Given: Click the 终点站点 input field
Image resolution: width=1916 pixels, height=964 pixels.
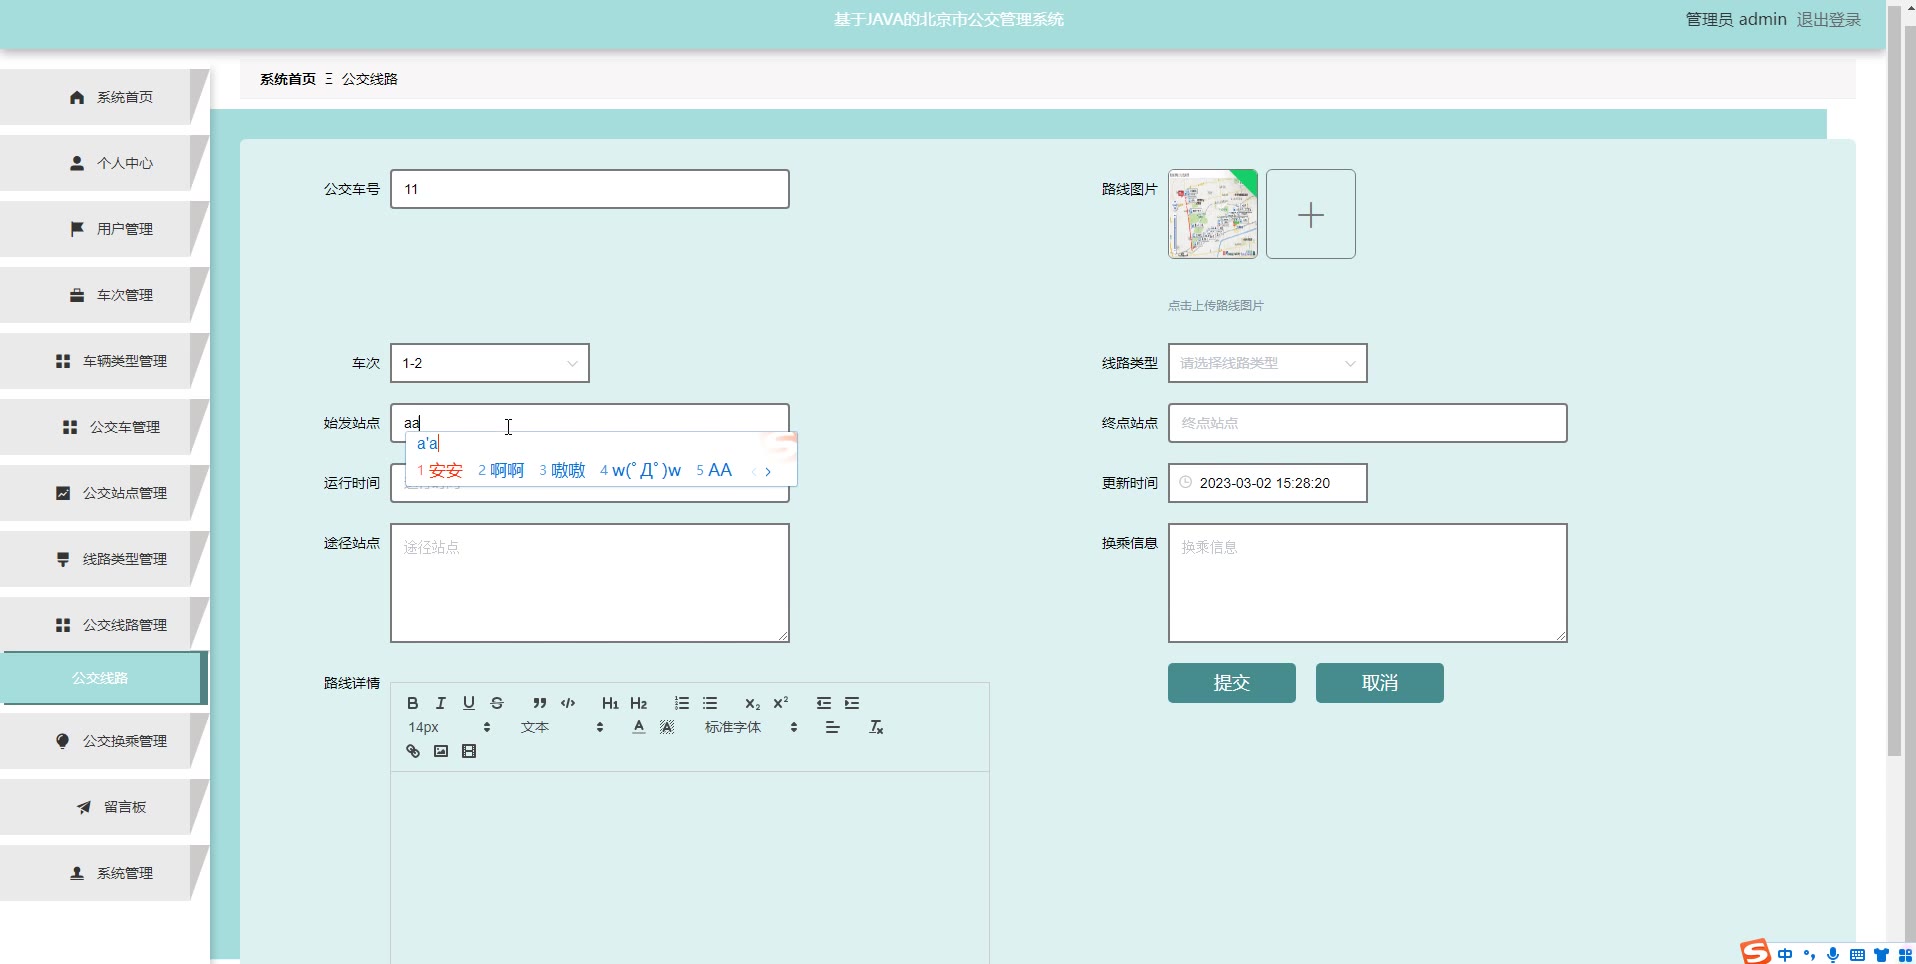Looking at the screenshot, I should point(1367,423).
